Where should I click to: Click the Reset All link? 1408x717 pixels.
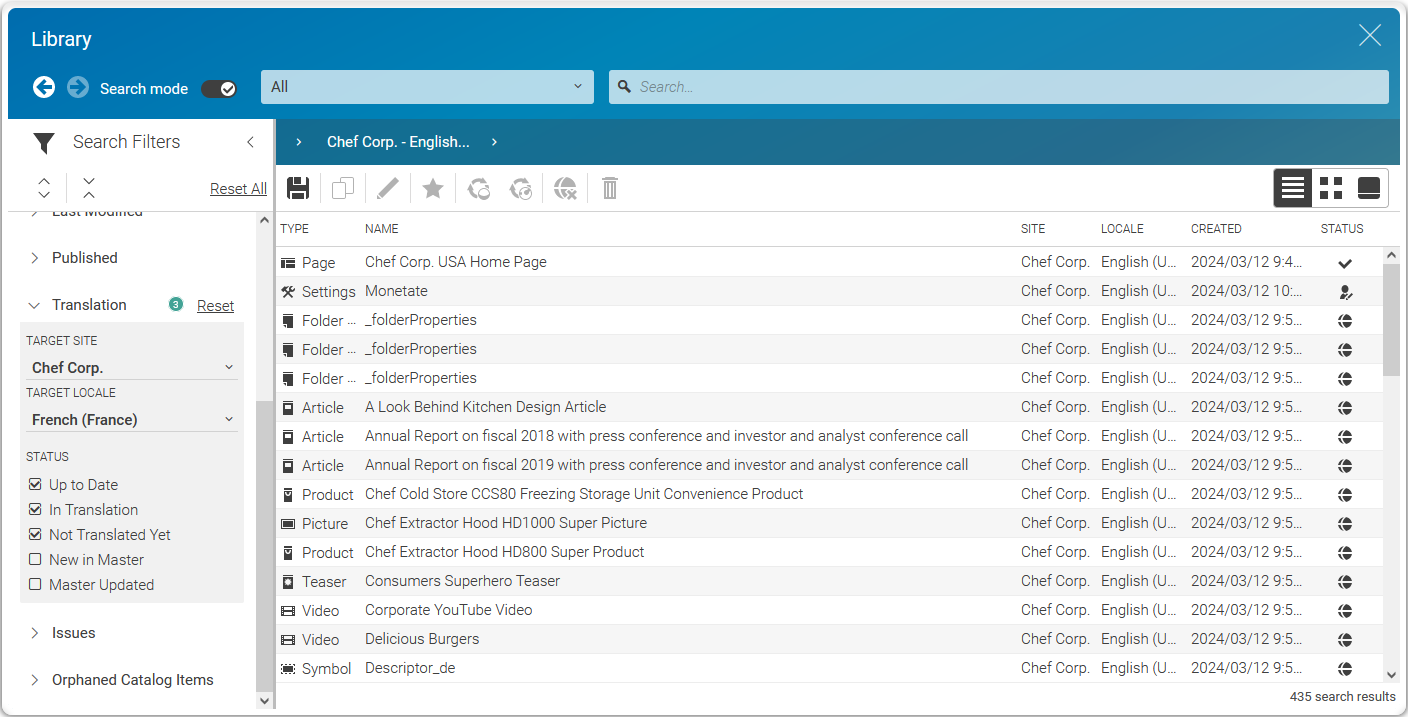238,189
